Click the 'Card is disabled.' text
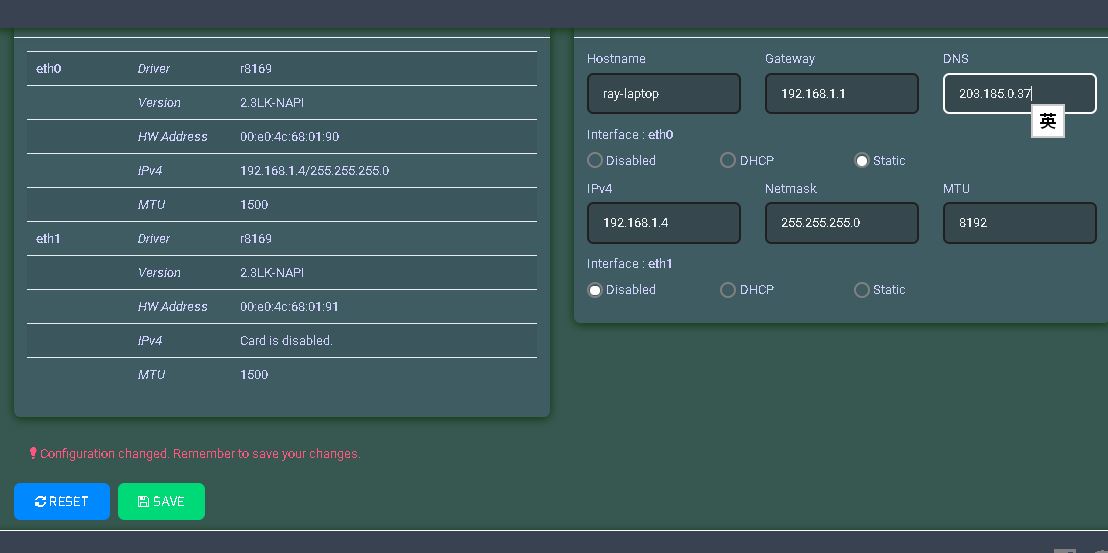 pos(286,340)
